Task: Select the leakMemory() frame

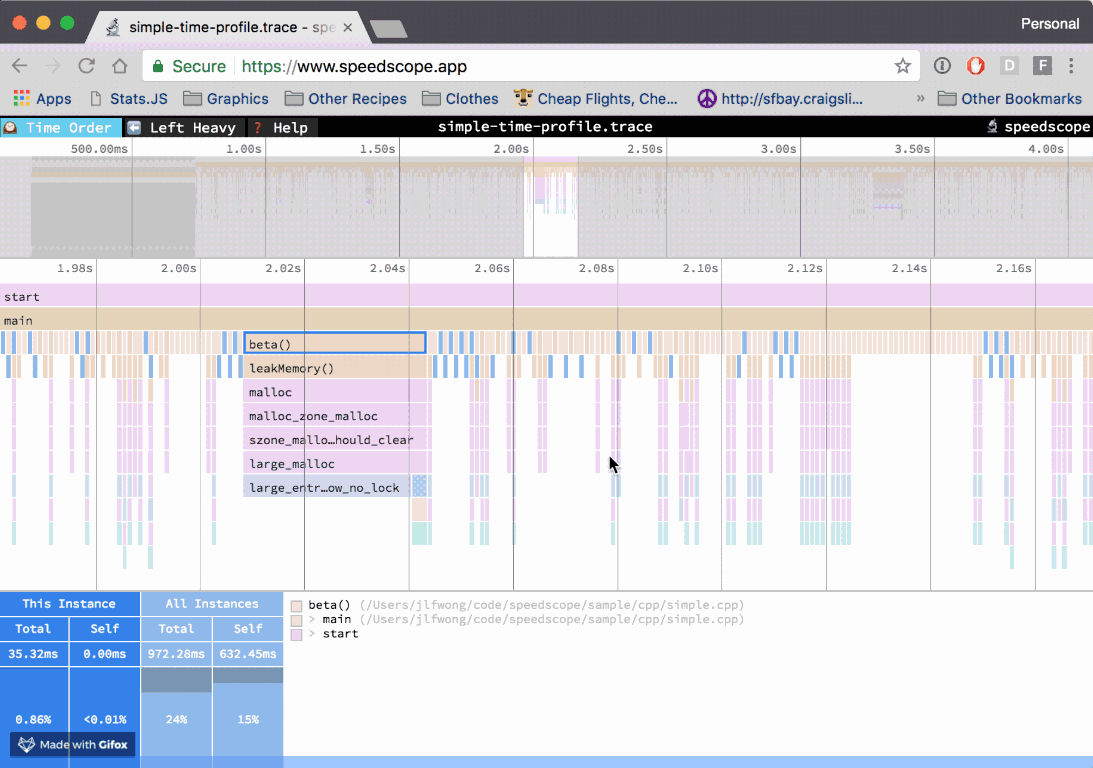Action: 336,367
